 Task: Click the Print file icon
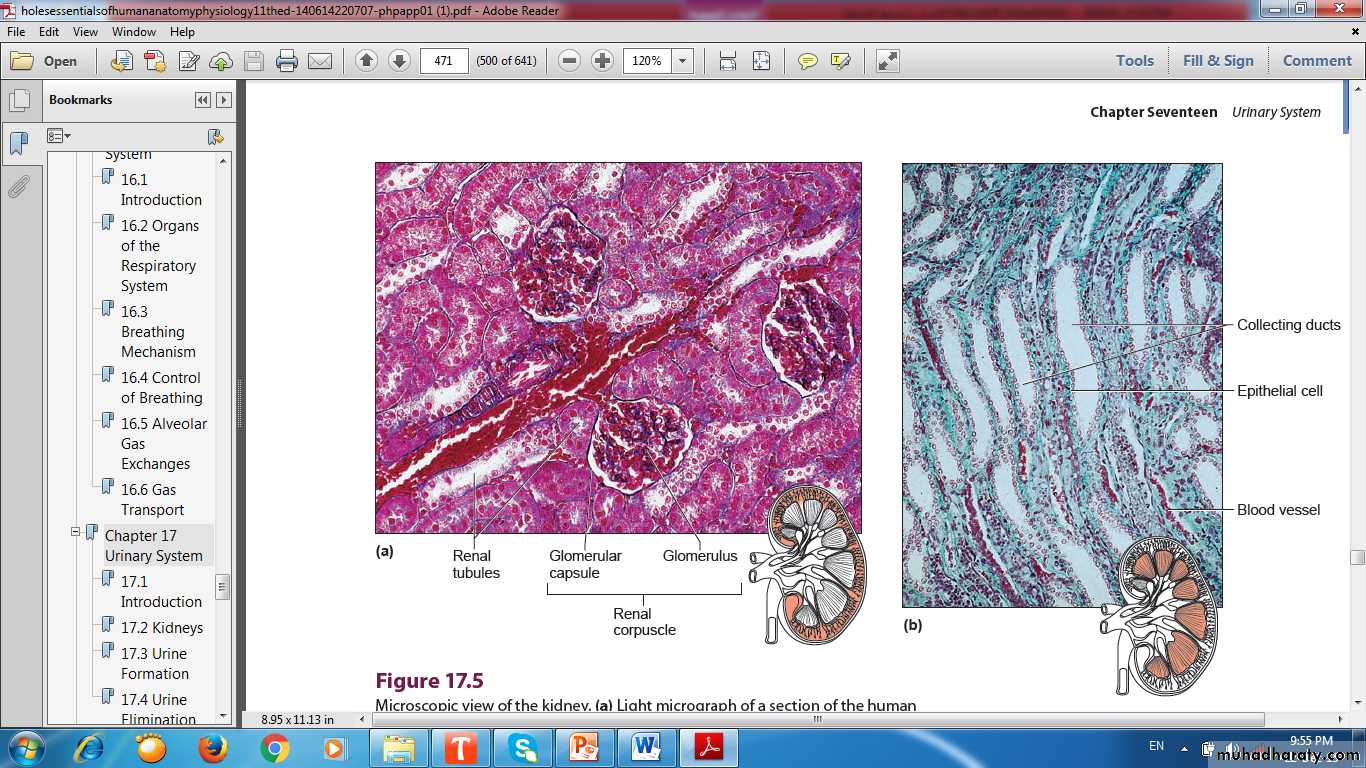[x=287, y=61]
